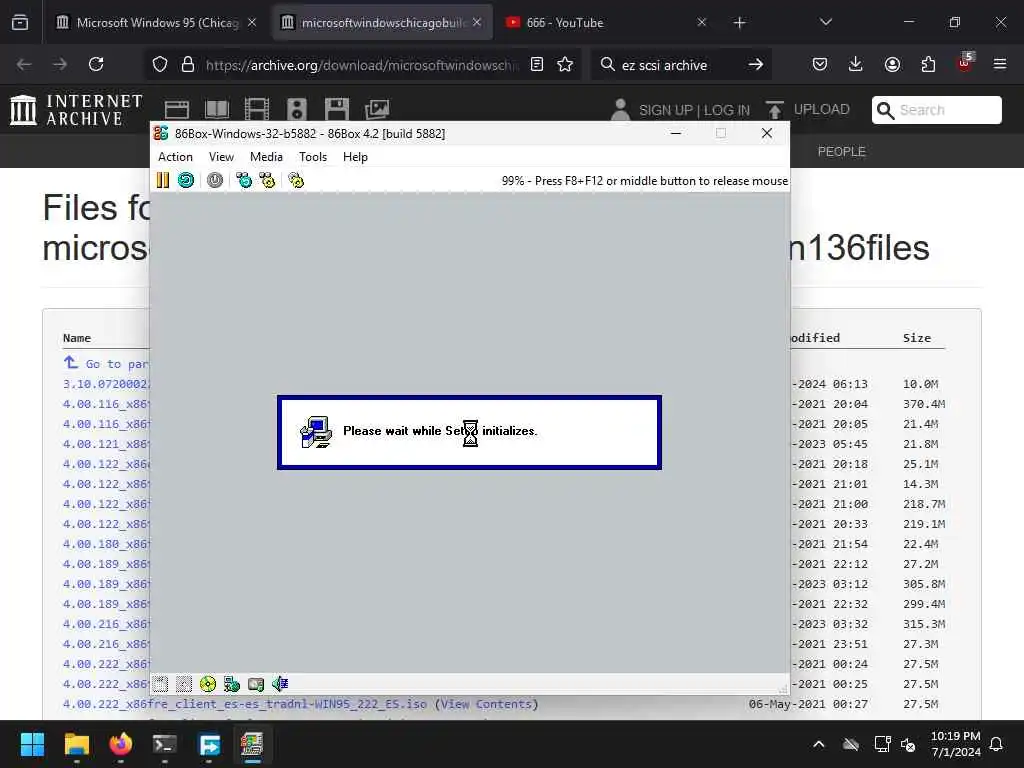Screen dimensions: 1024x768
Task: Open the browser extensions puzzle icon
Action: 928,64
